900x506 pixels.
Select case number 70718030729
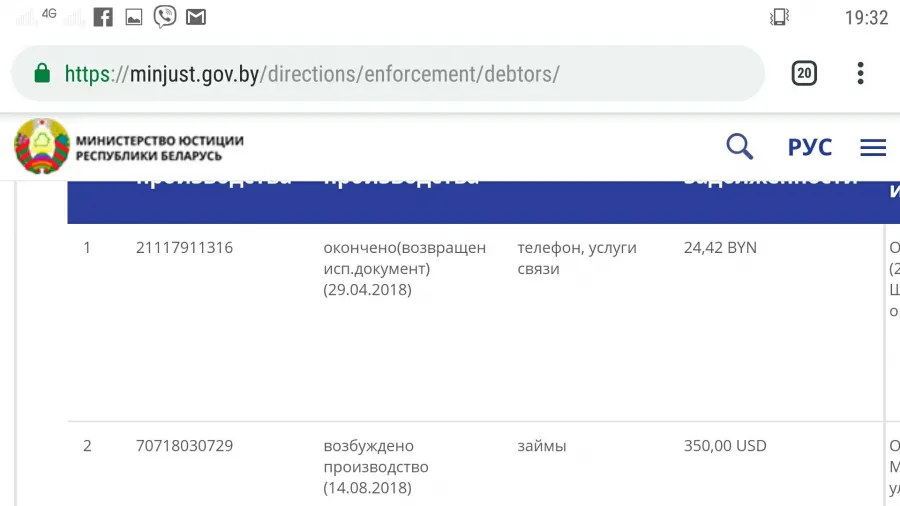click(184, 446)
